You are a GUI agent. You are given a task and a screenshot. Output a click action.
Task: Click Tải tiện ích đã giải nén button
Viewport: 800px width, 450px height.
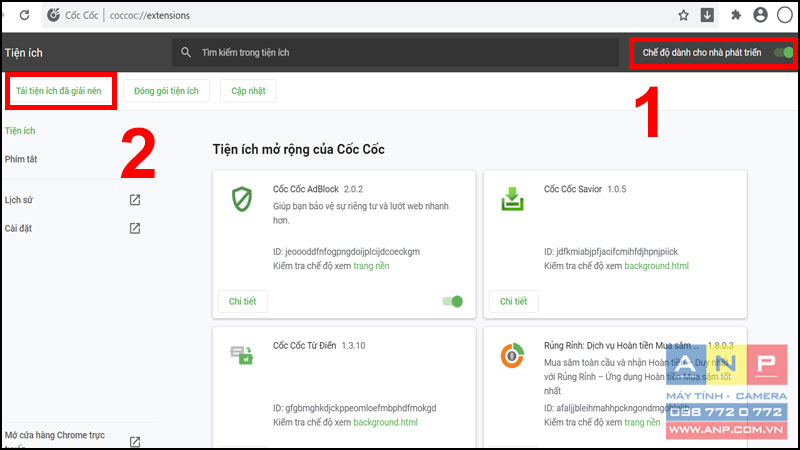pos(59,91)
